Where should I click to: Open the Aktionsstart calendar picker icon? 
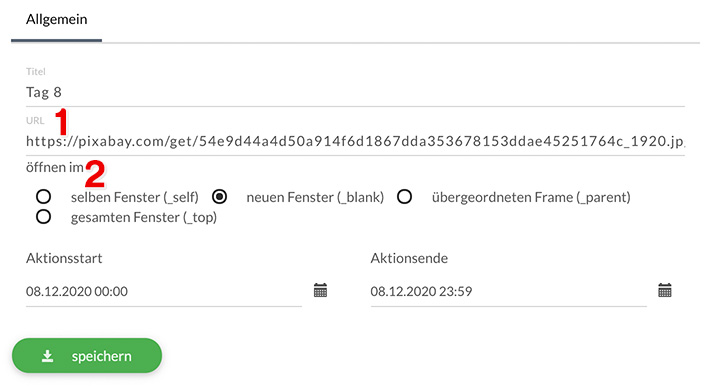(321, 290)
